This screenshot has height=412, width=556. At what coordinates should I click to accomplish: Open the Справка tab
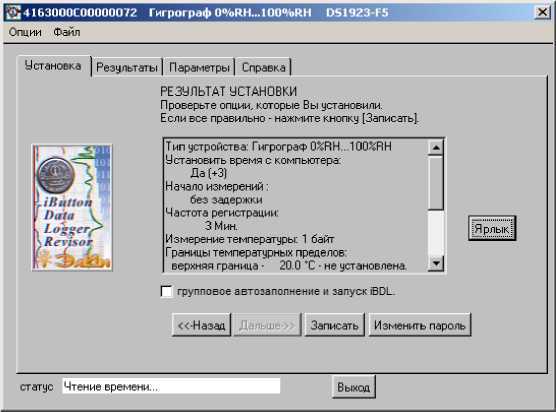[263, 67]
